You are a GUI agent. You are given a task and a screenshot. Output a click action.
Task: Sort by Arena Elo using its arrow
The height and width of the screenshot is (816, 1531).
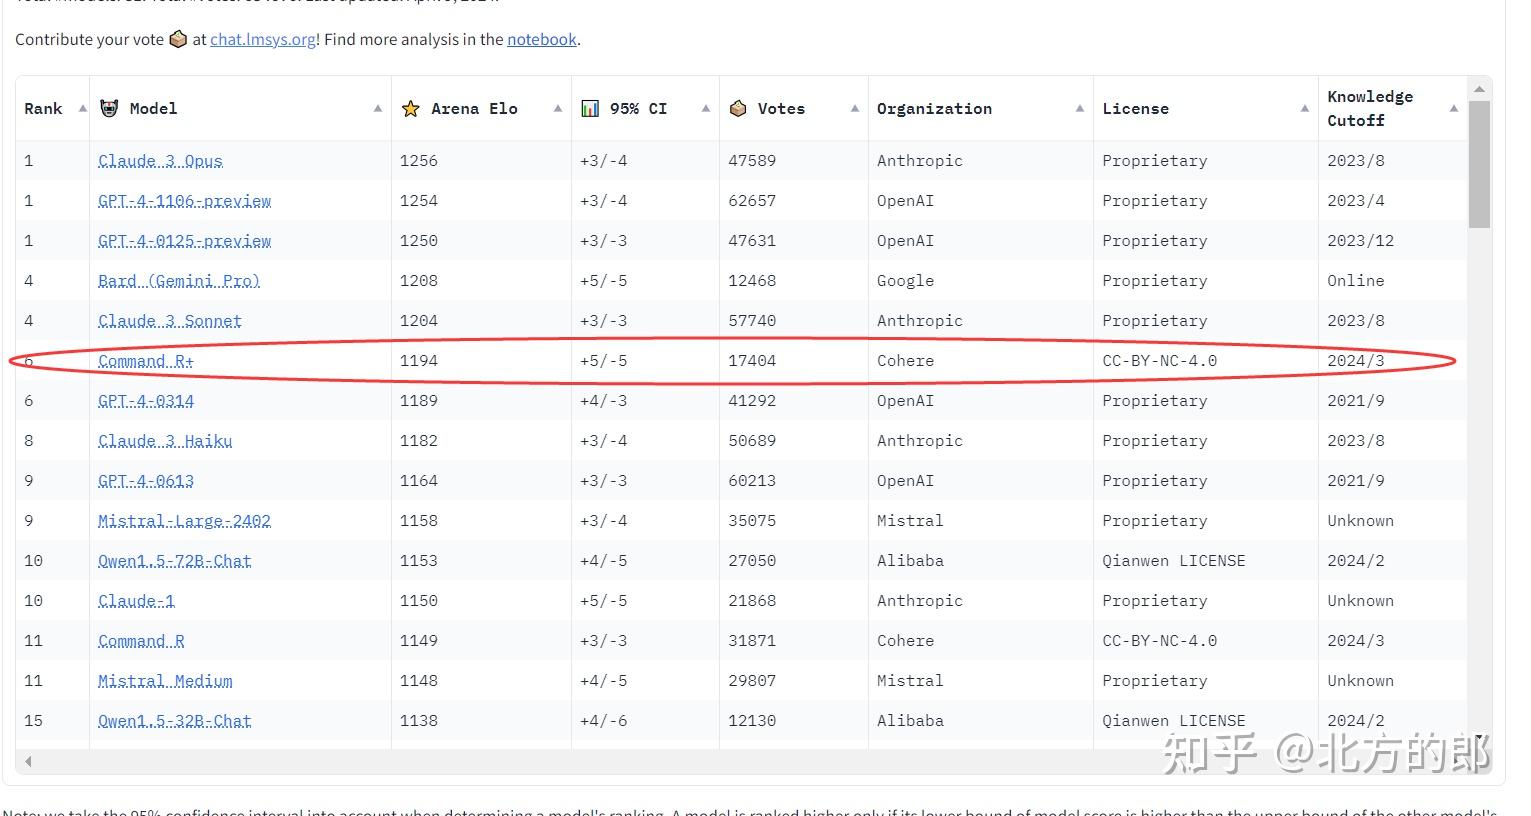557,108
